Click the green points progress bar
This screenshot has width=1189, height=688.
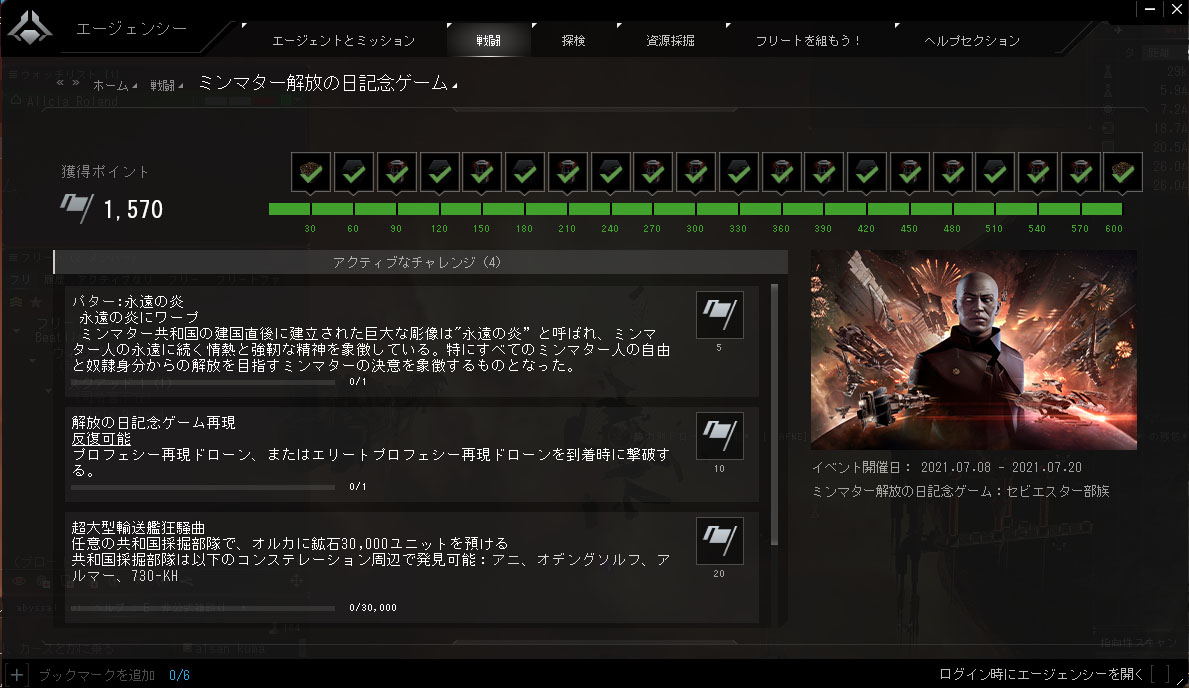click(x=695, y=209)
